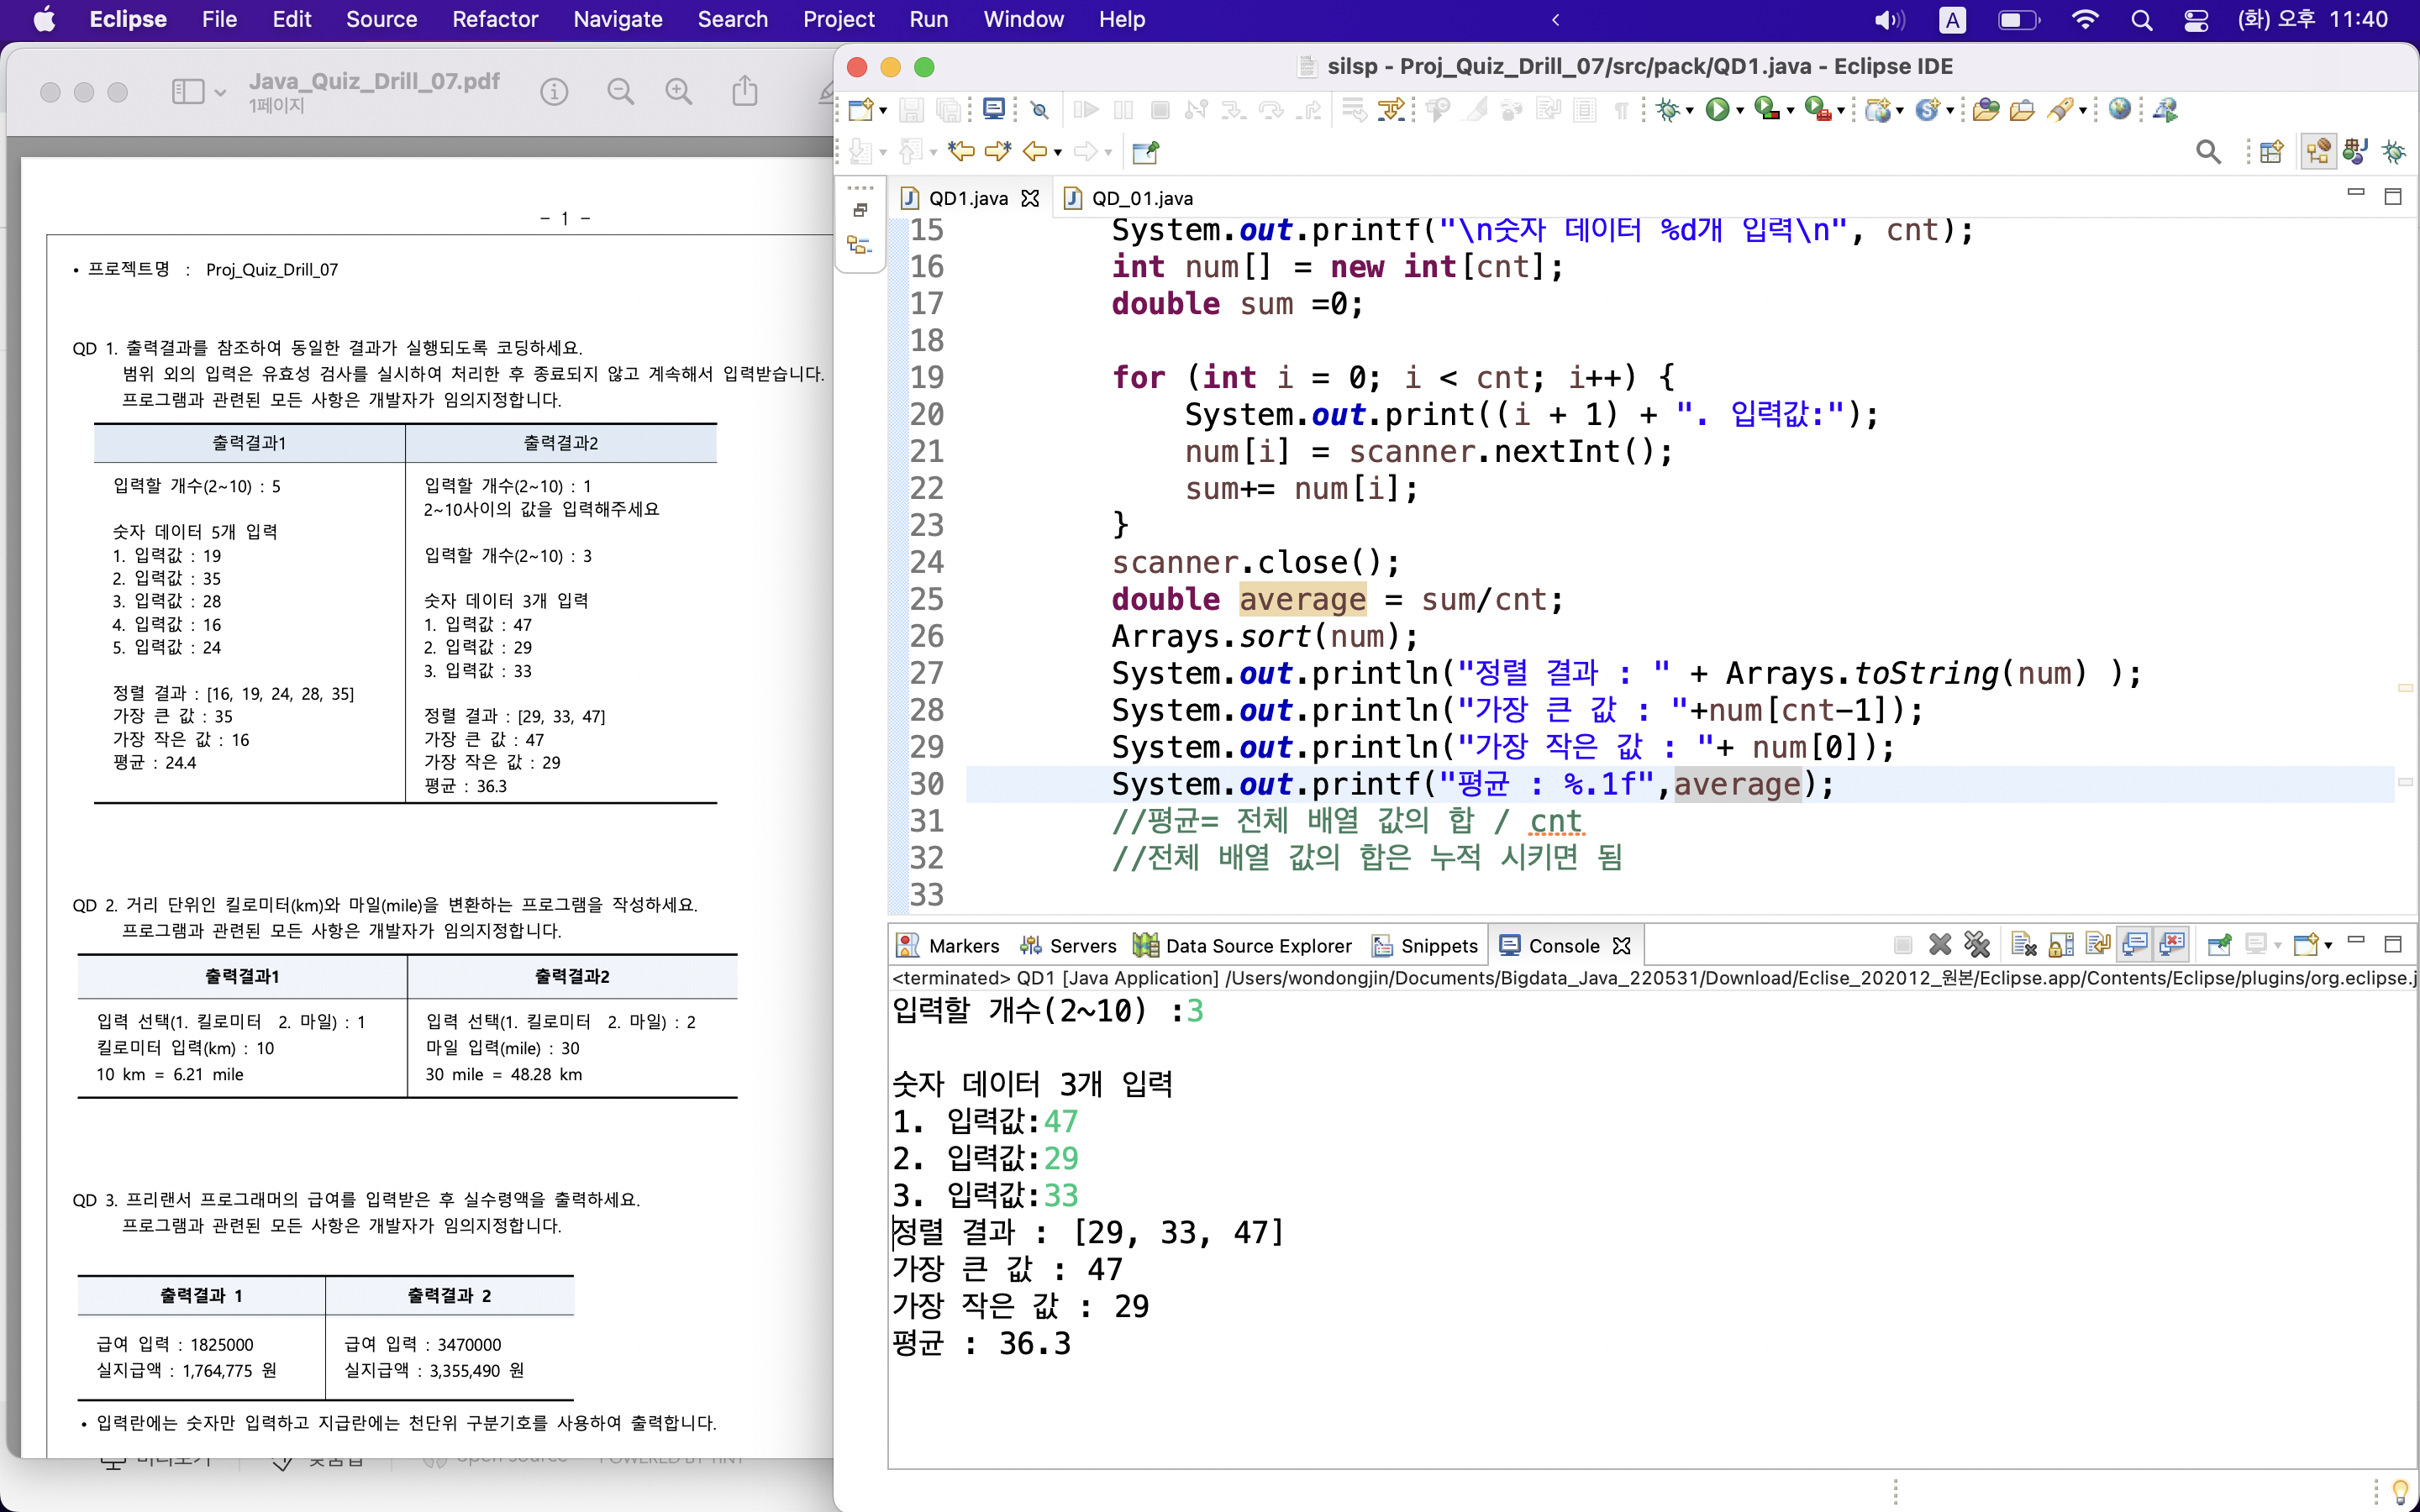
Task: Switch to the QD_01.java editor tab
Action: [x=1141, y=198]
